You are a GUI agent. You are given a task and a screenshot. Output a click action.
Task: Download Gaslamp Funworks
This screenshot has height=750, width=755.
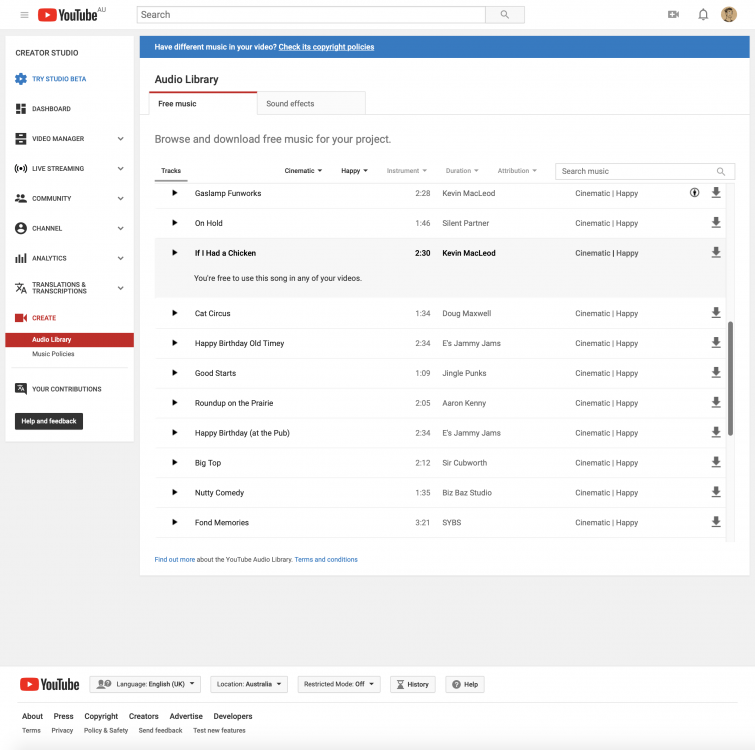[x=716, y=193]
